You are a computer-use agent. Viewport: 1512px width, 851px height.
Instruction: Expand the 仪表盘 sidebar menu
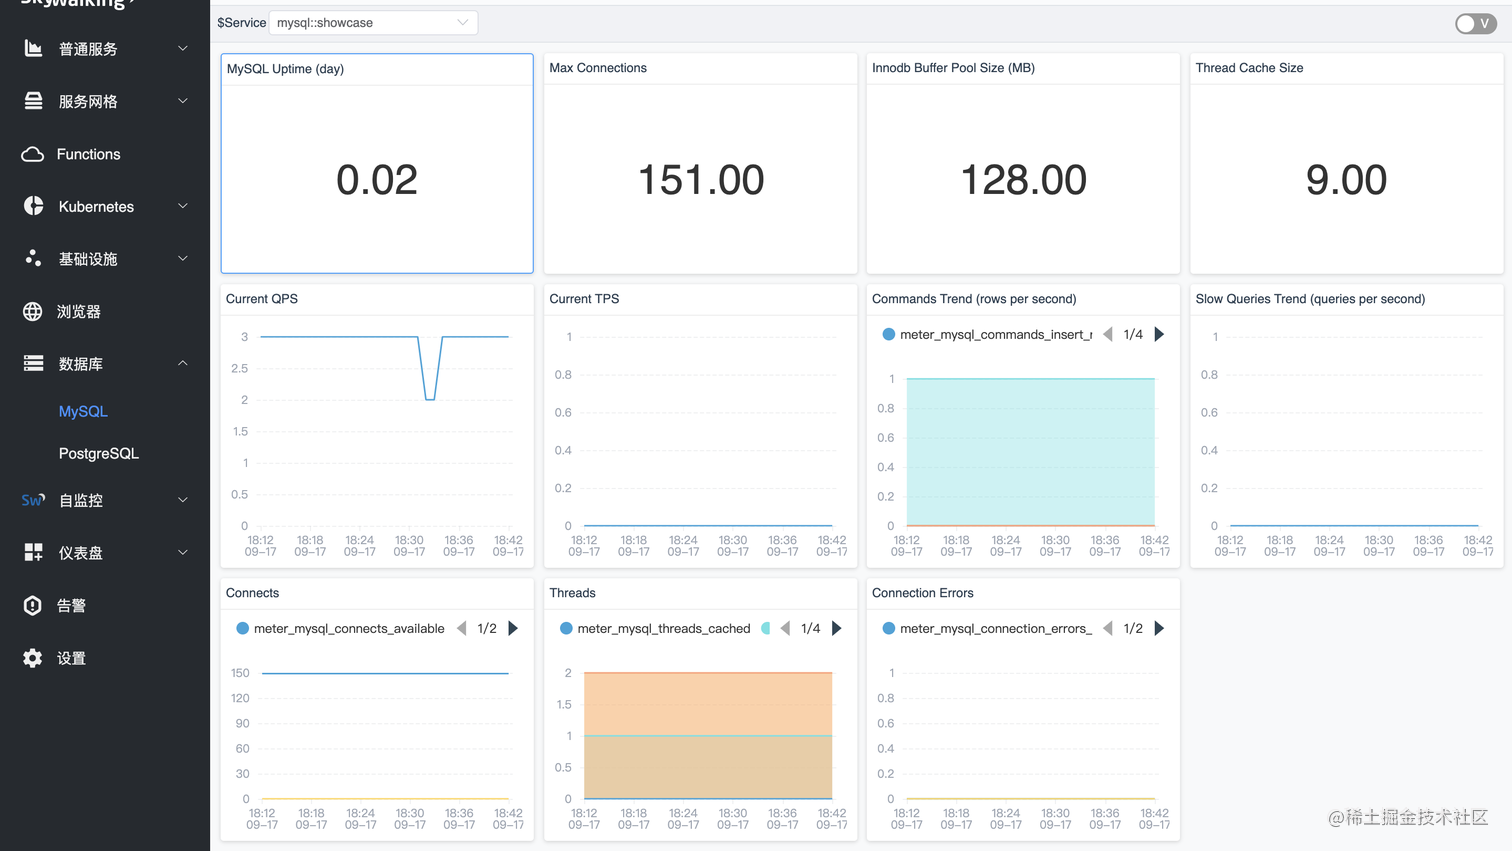pyautogui.click(x=88, y=552)
